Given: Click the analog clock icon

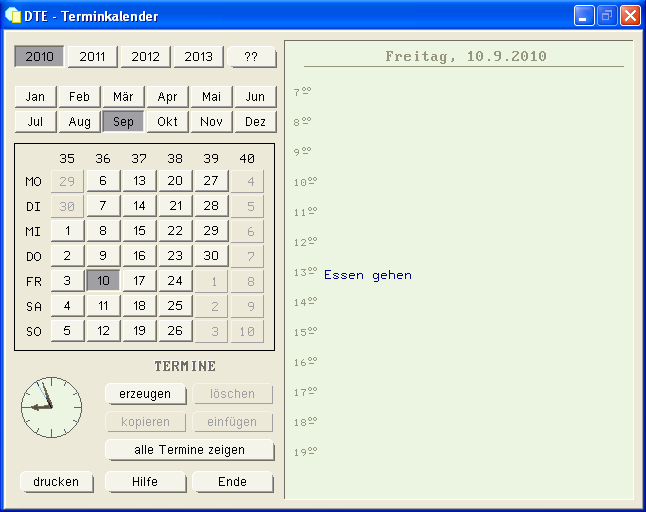Looking at the screenshot, I should pyautogui.click(x=51, y=407).
